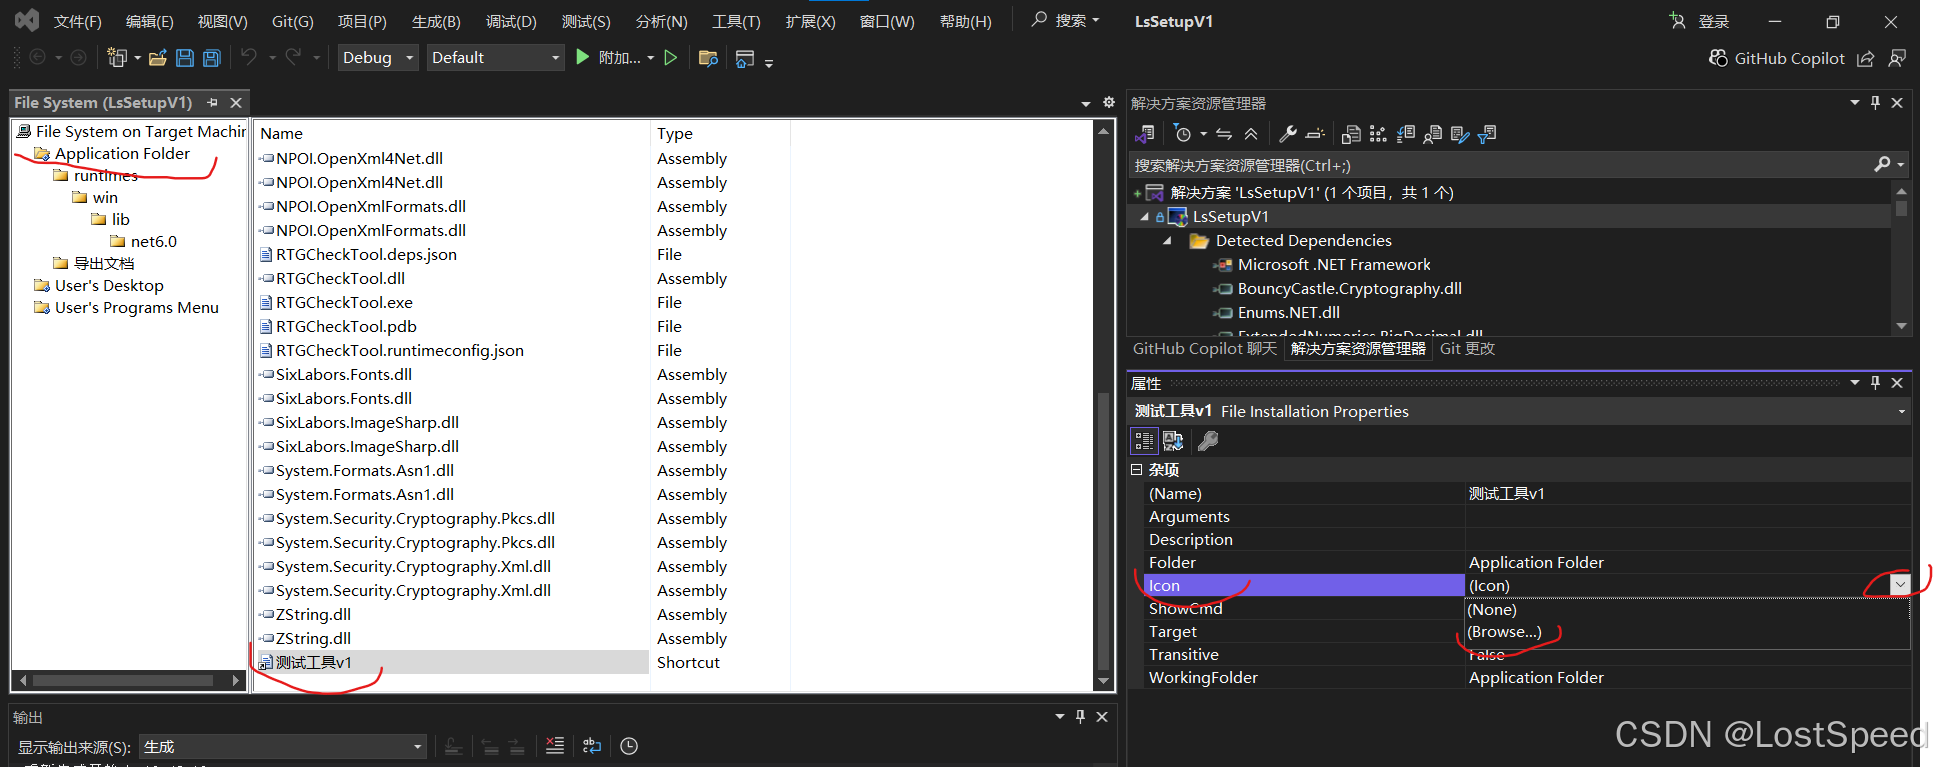1933x767 pixels.
Task: Select the Application Folder tree node
Action: click(x=121, y=154)
